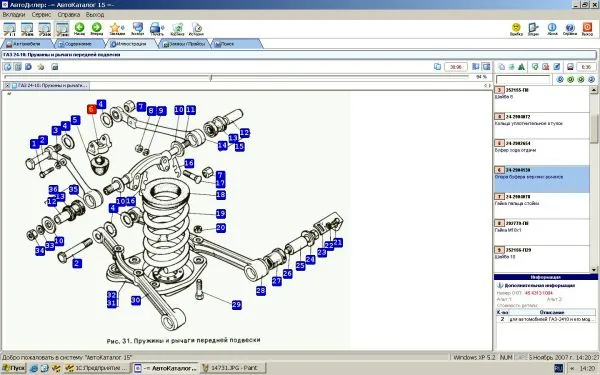Open the Корзина basket icon
The height and width of the screenshot is (375, 600).
178,28
